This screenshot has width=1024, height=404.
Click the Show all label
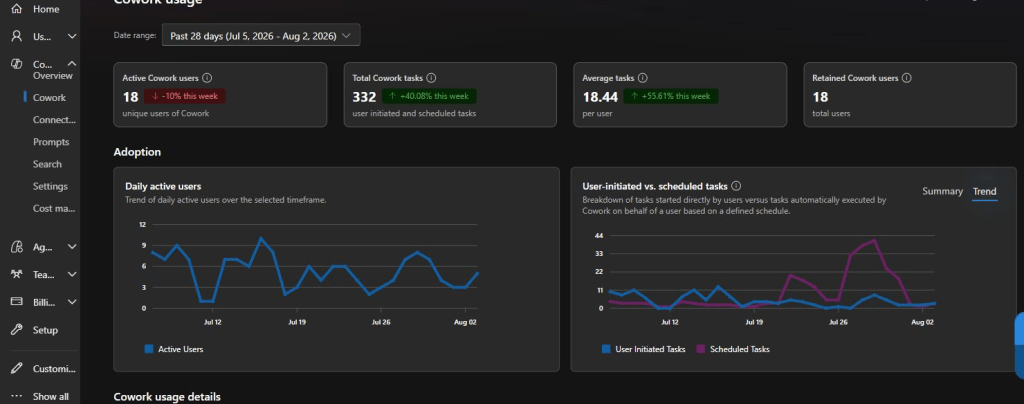[x=51, y=397]
